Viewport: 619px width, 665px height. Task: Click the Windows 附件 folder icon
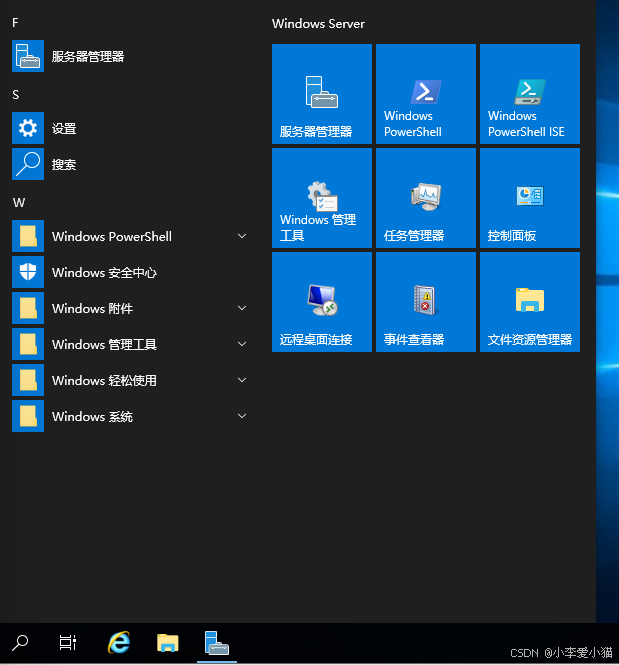click(28, 308)
